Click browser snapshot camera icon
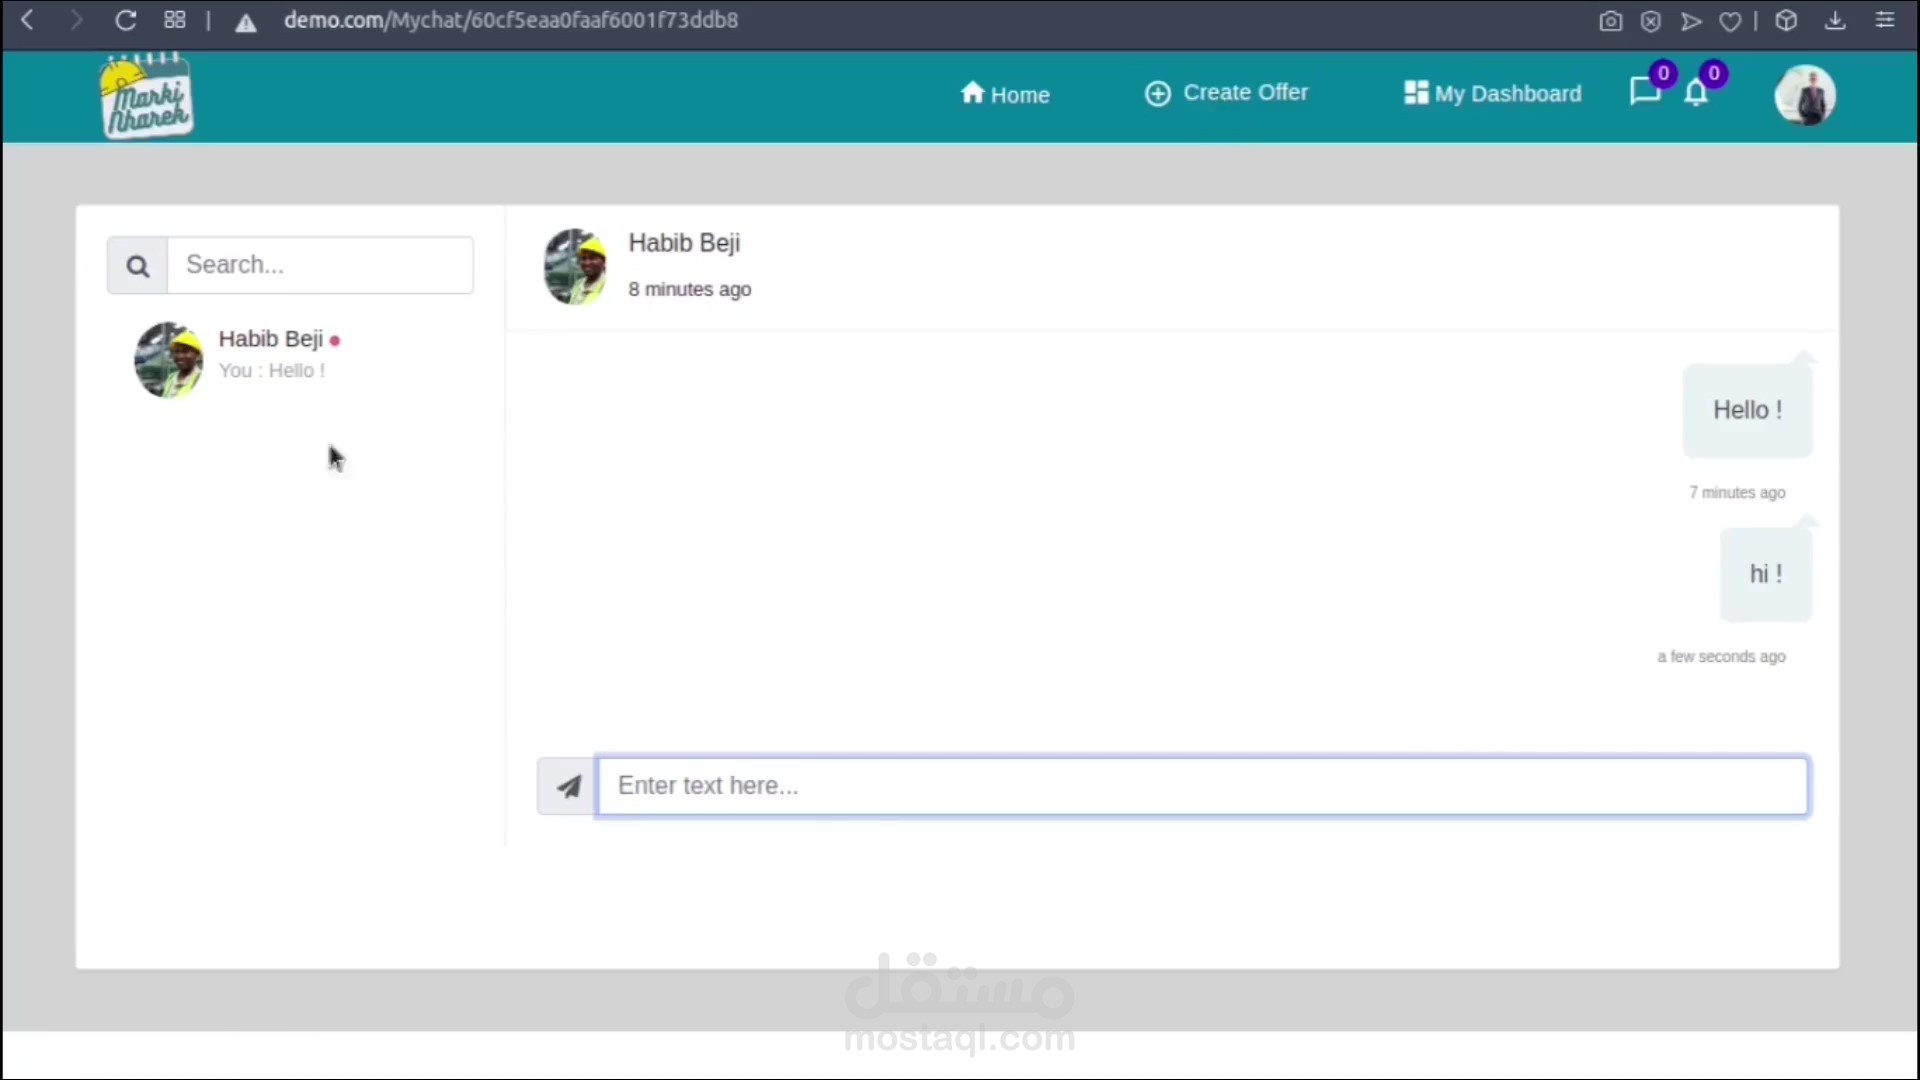 (1610, 21)
